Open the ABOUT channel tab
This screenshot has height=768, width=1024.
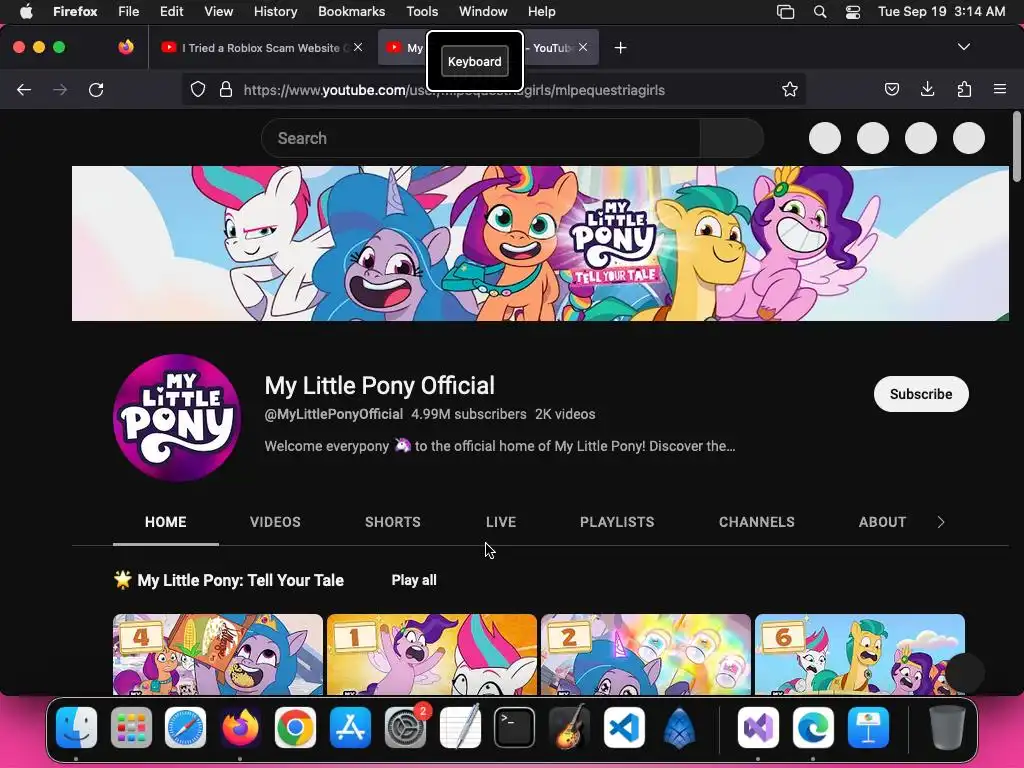coord(882,522)
